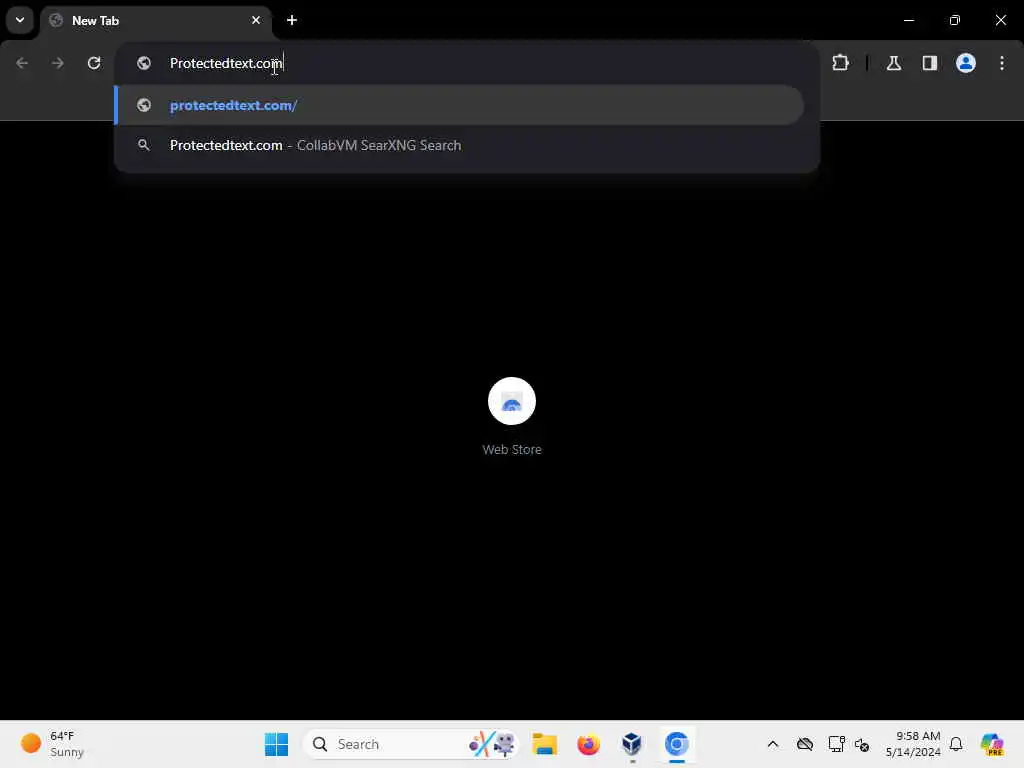Open the profile avatar menu
1024x768 pixels.
pos(966,63)
